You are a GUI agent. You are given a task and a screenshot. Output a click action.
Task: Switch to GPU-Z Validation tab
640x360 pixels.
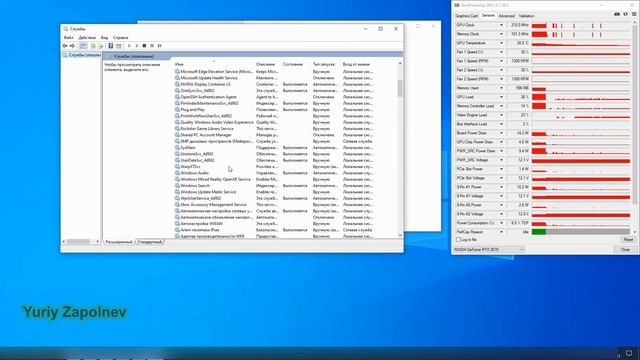(527, 16)
